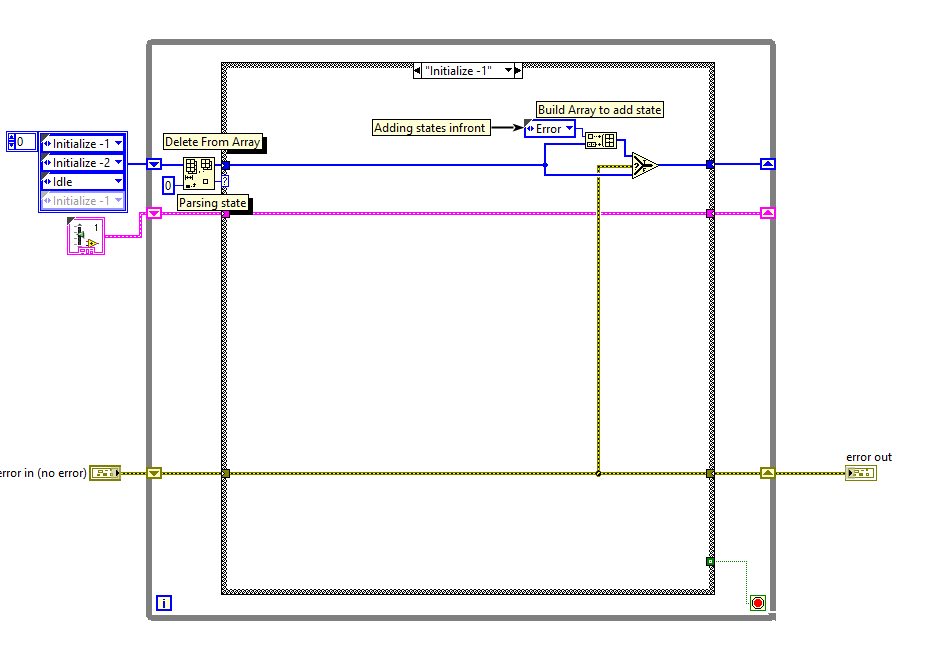
Task: Open the Initialize -2 enum dropdown arrow
Action: coord(118,162)
